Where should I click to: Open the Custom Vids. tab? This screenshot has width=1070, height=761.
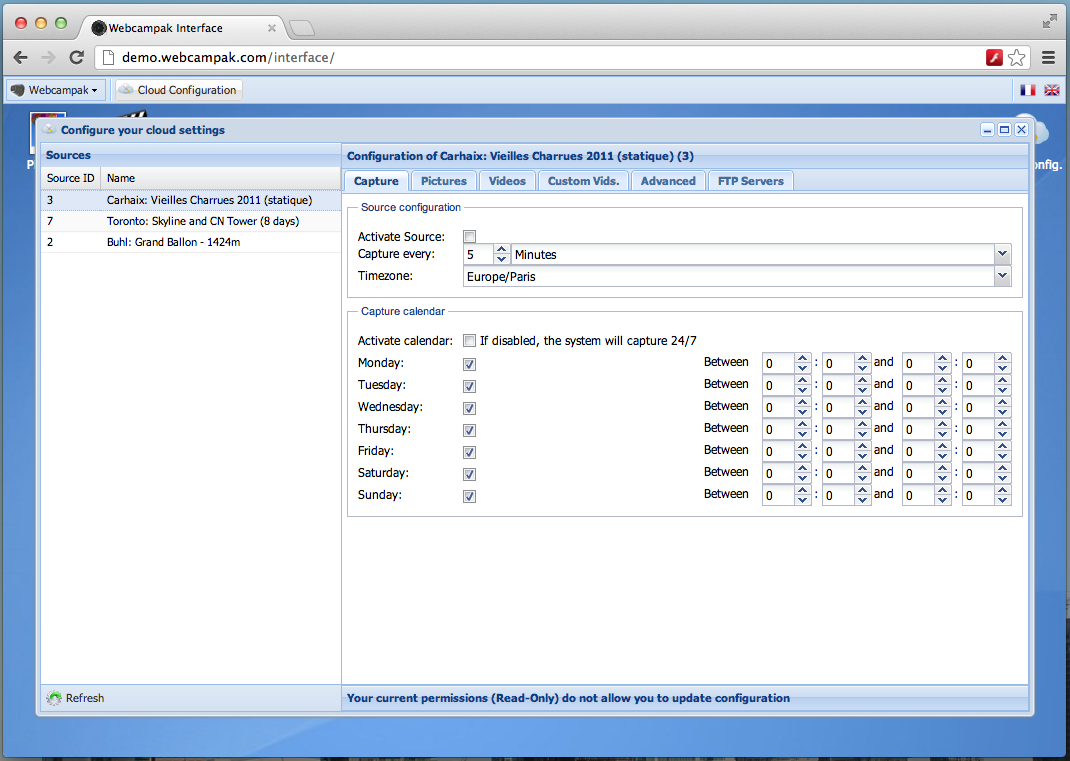point(583,181)
